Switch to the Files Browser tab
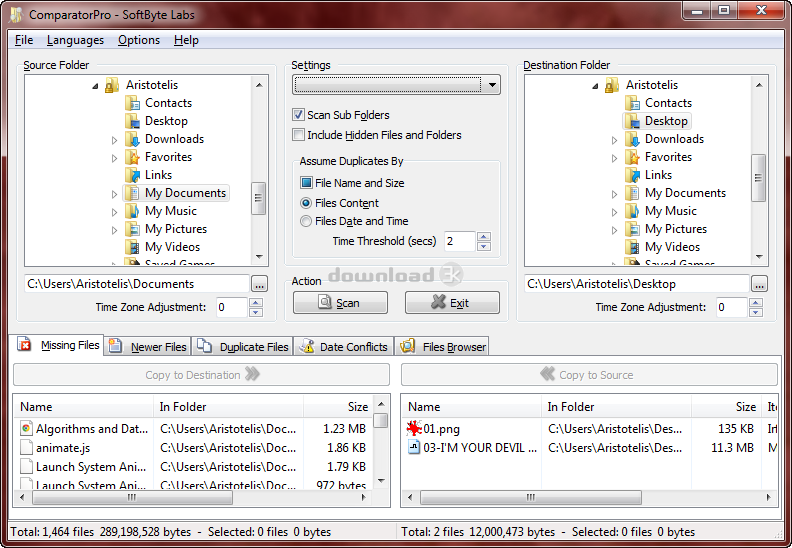This screenshot has width=792, height=548. coord(442,346)
